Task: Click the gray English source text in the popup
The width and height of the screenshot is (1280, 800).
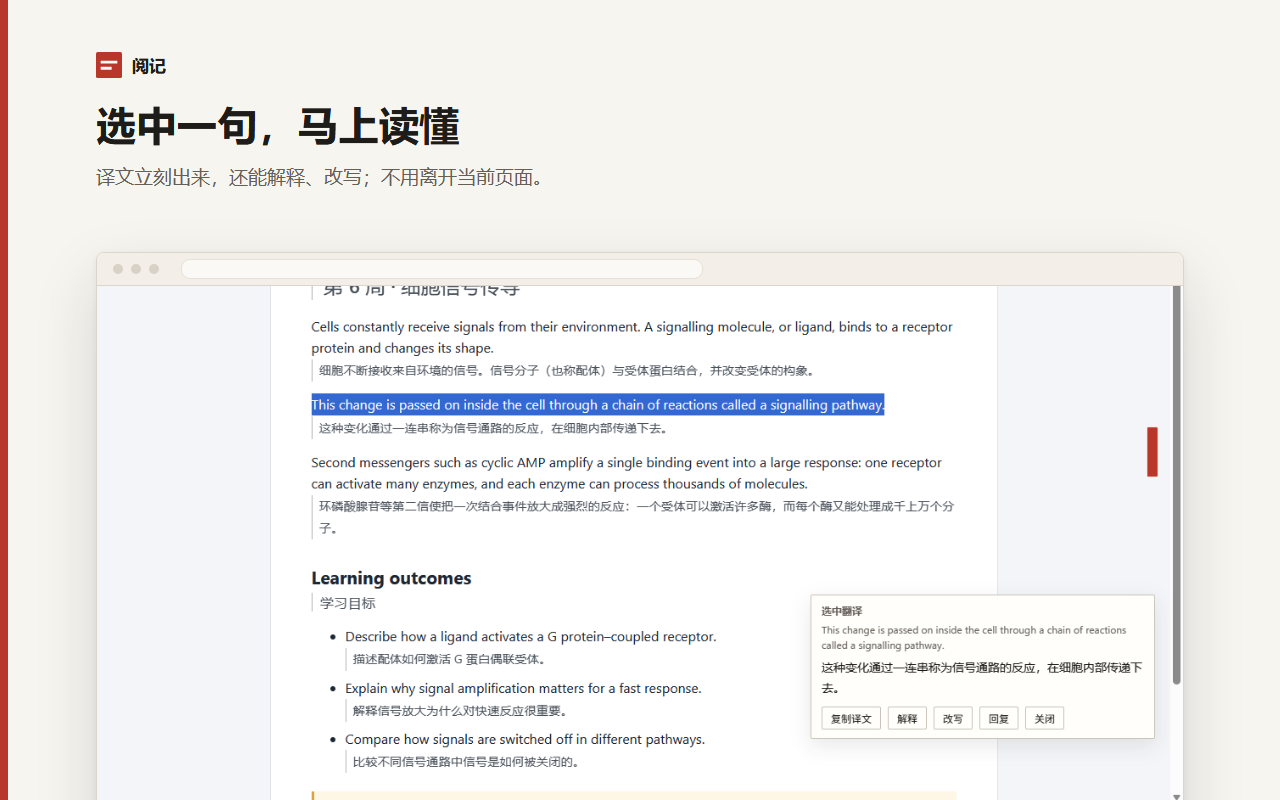Action: click(x=974, y=638)
